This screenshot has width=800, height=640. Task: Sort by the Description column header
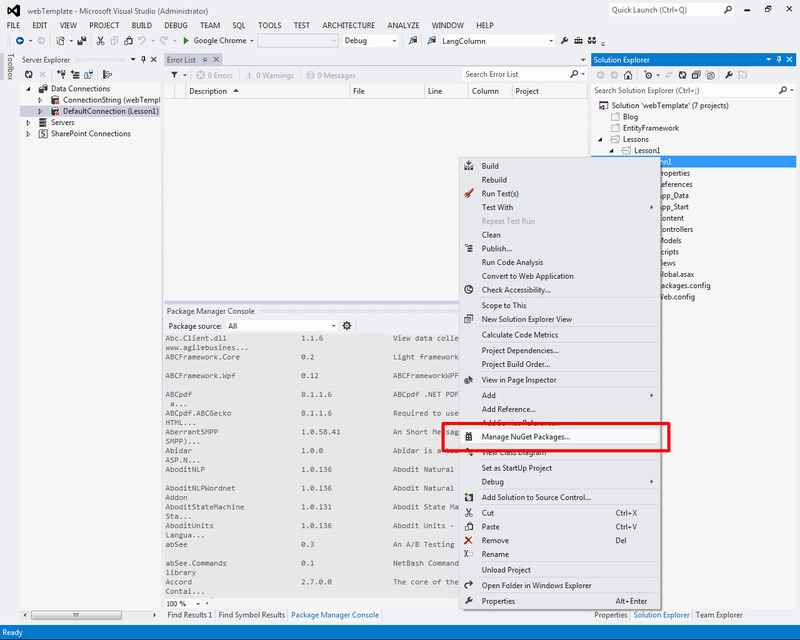tap(268, 91)
